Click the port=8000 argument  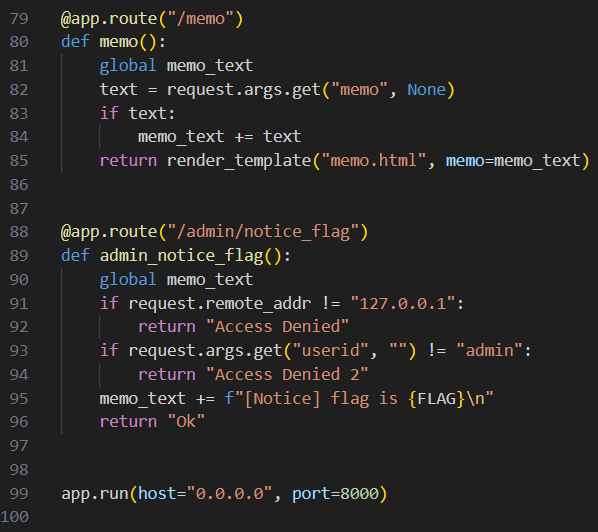[x=336, y=494]
